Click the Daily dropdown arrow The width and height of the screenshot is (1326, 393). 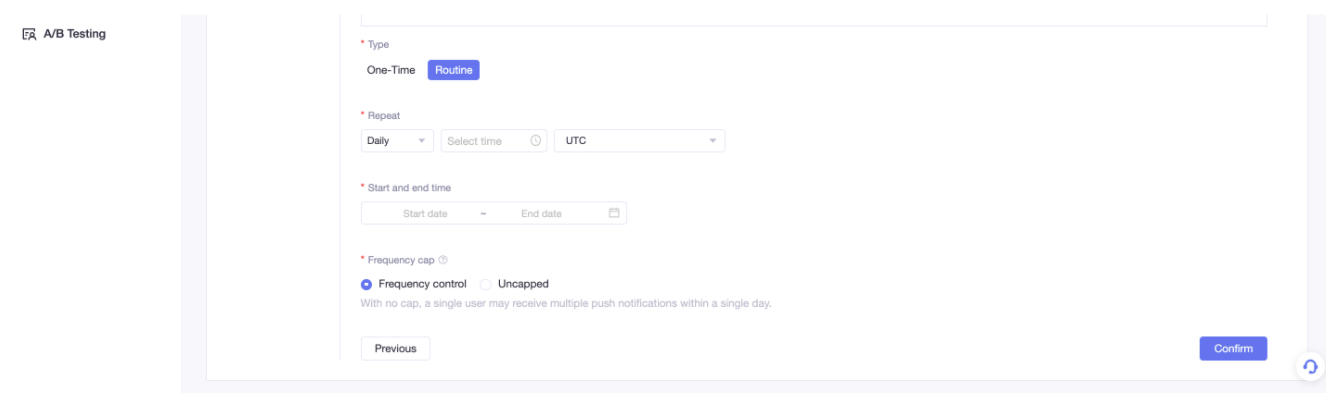[421, 141]
